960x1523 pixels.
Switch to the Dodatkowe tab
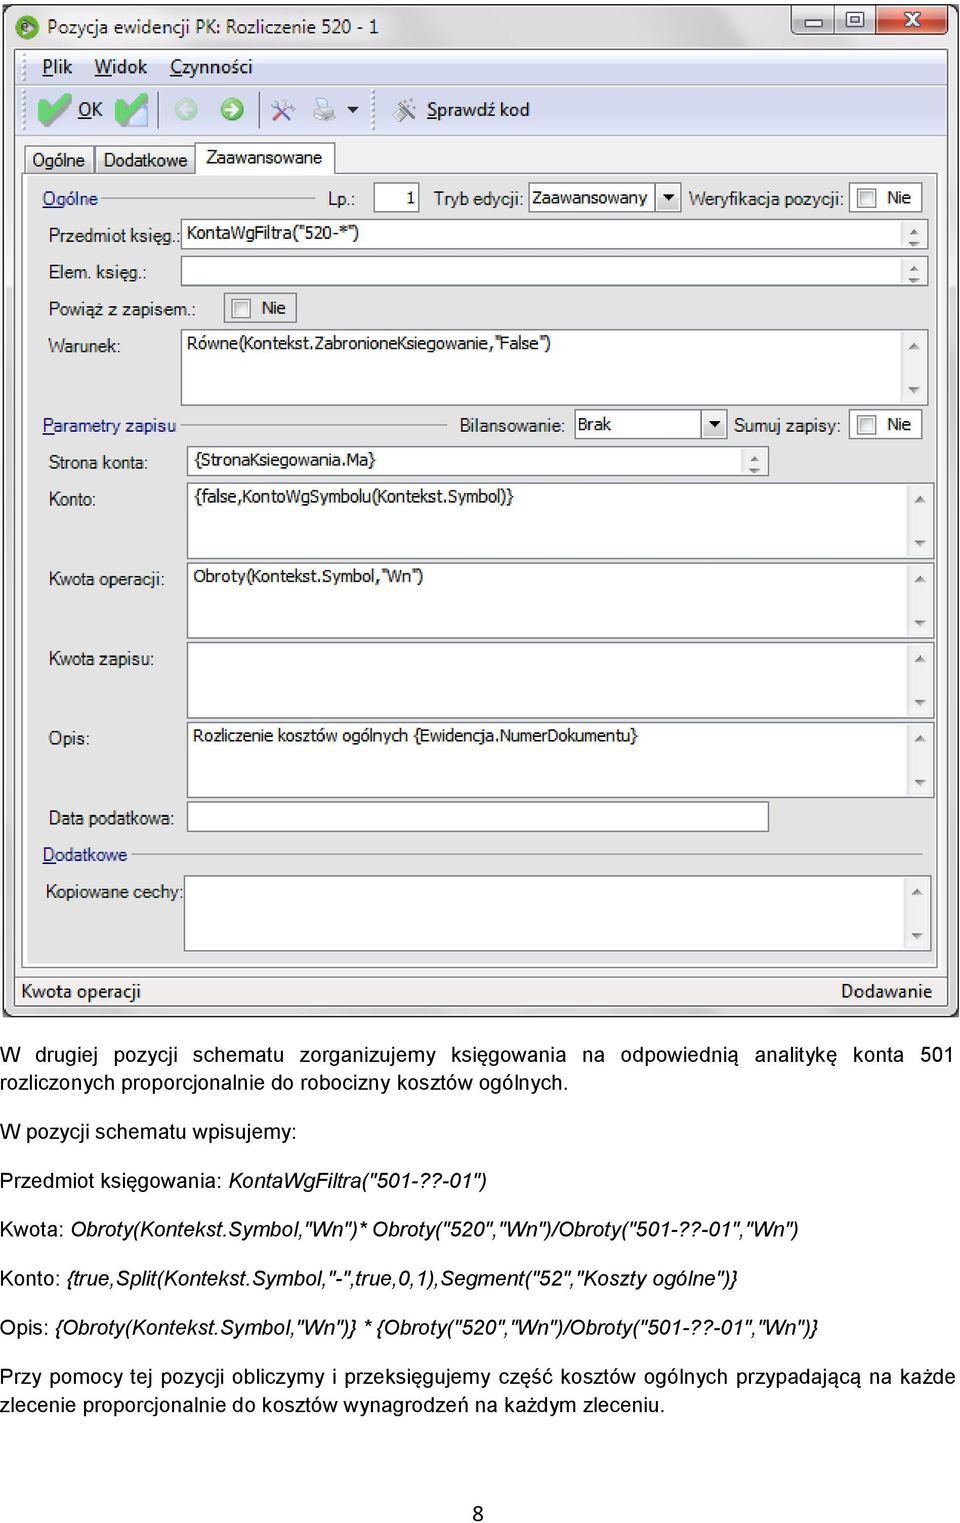point(145,160)
